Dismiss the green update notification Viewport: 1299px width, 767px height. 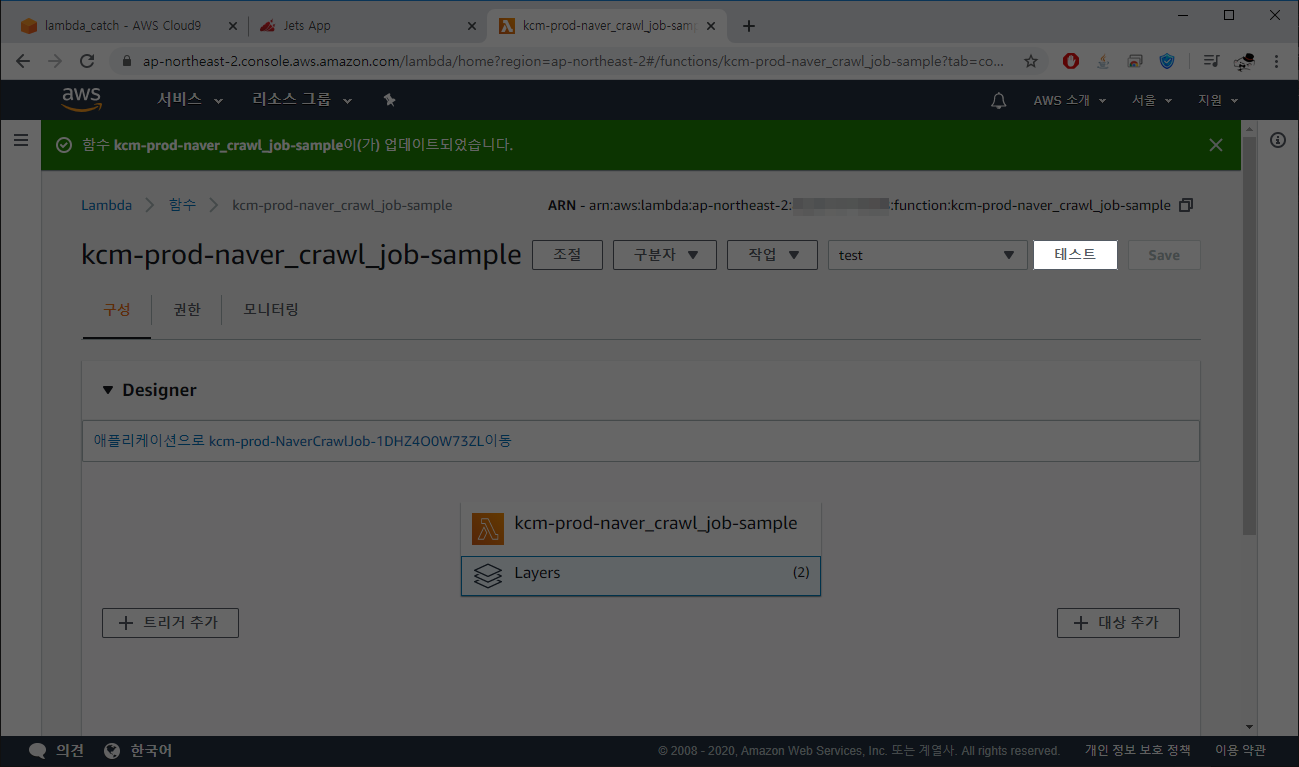pos(1216,145)
